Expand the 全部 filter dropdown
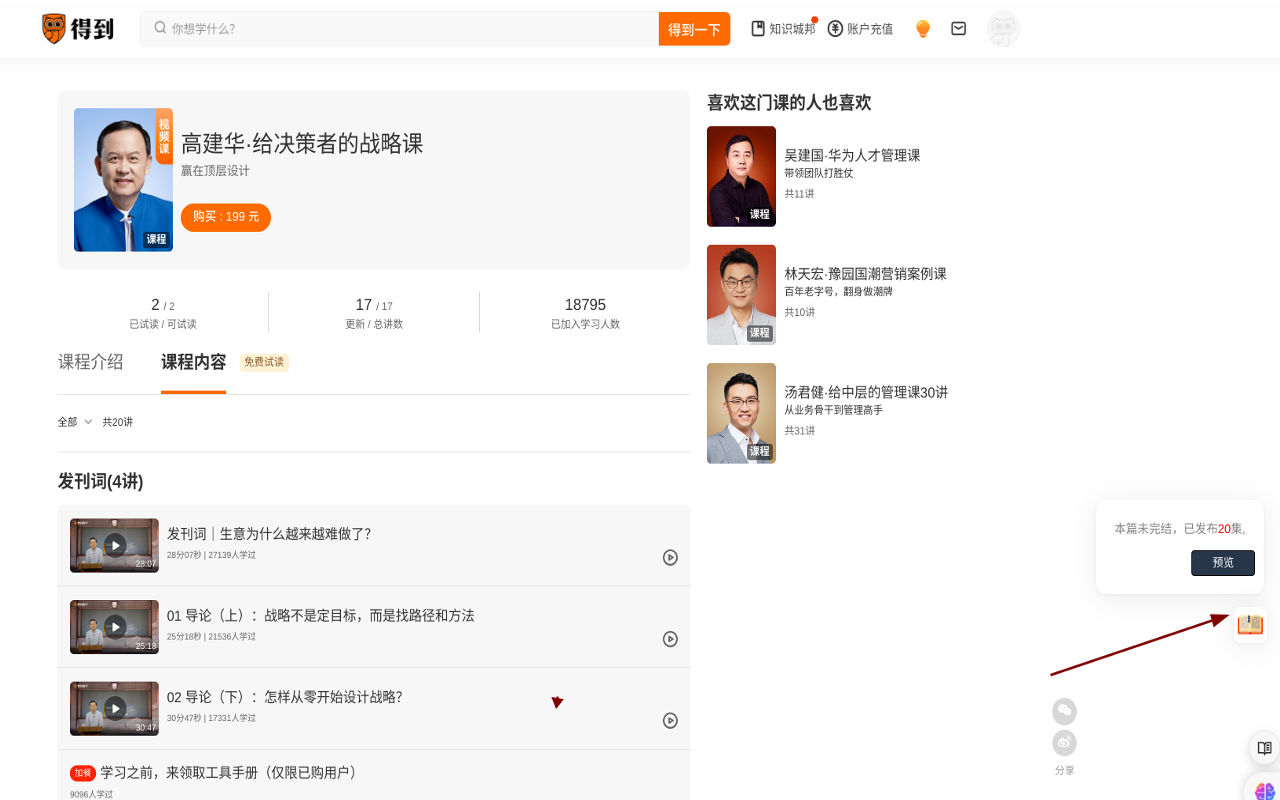 (74, 421)
